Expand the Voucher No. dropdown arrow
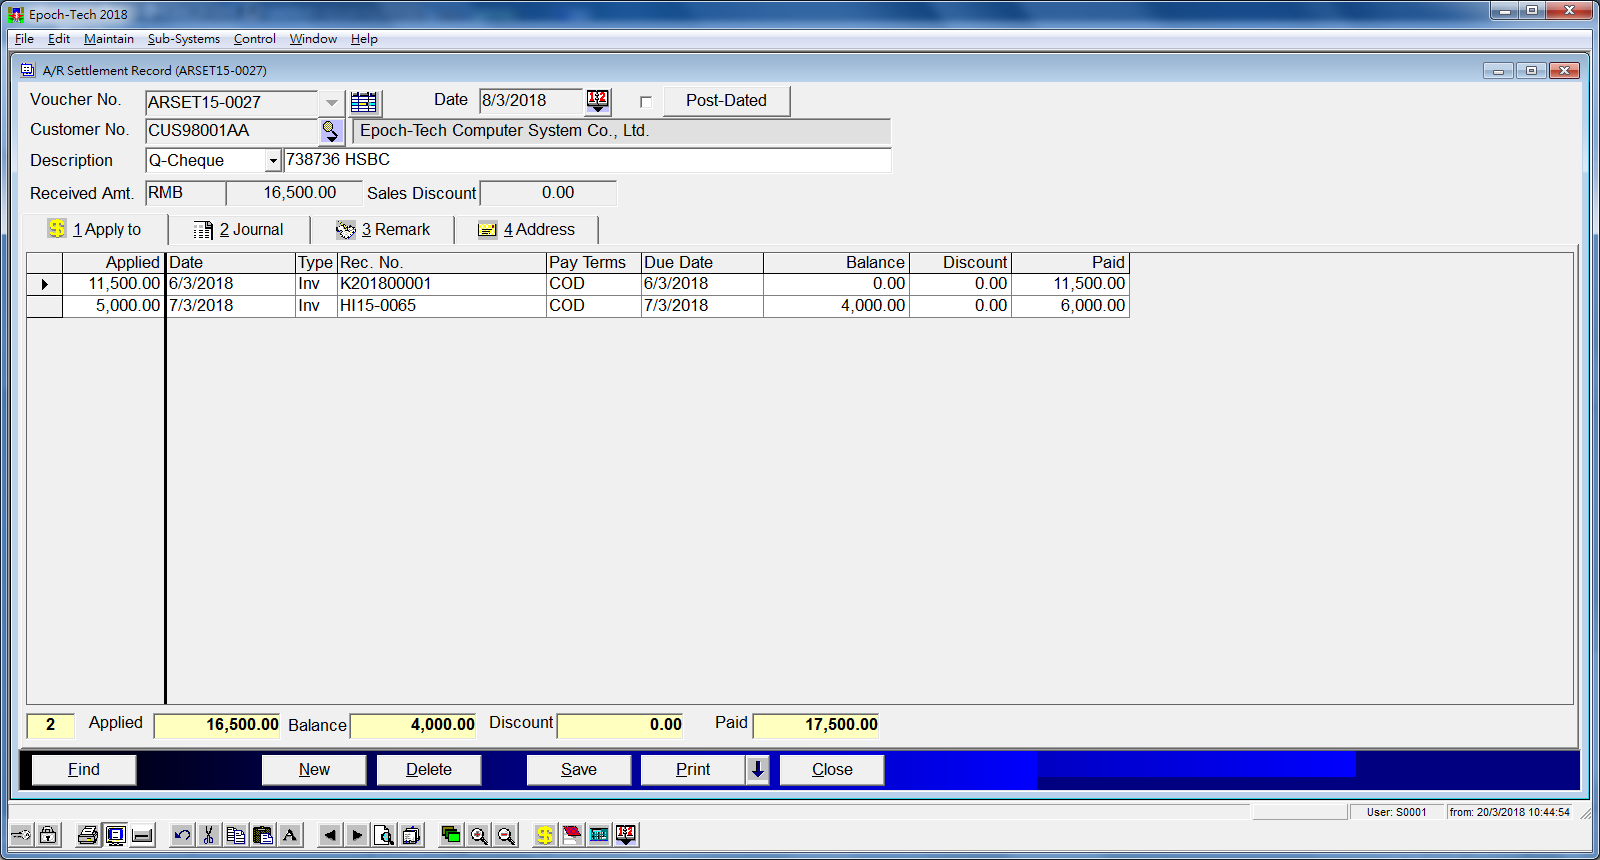Image resolution: width=1600 pixels, height=860 pixels. pos(332,103)
